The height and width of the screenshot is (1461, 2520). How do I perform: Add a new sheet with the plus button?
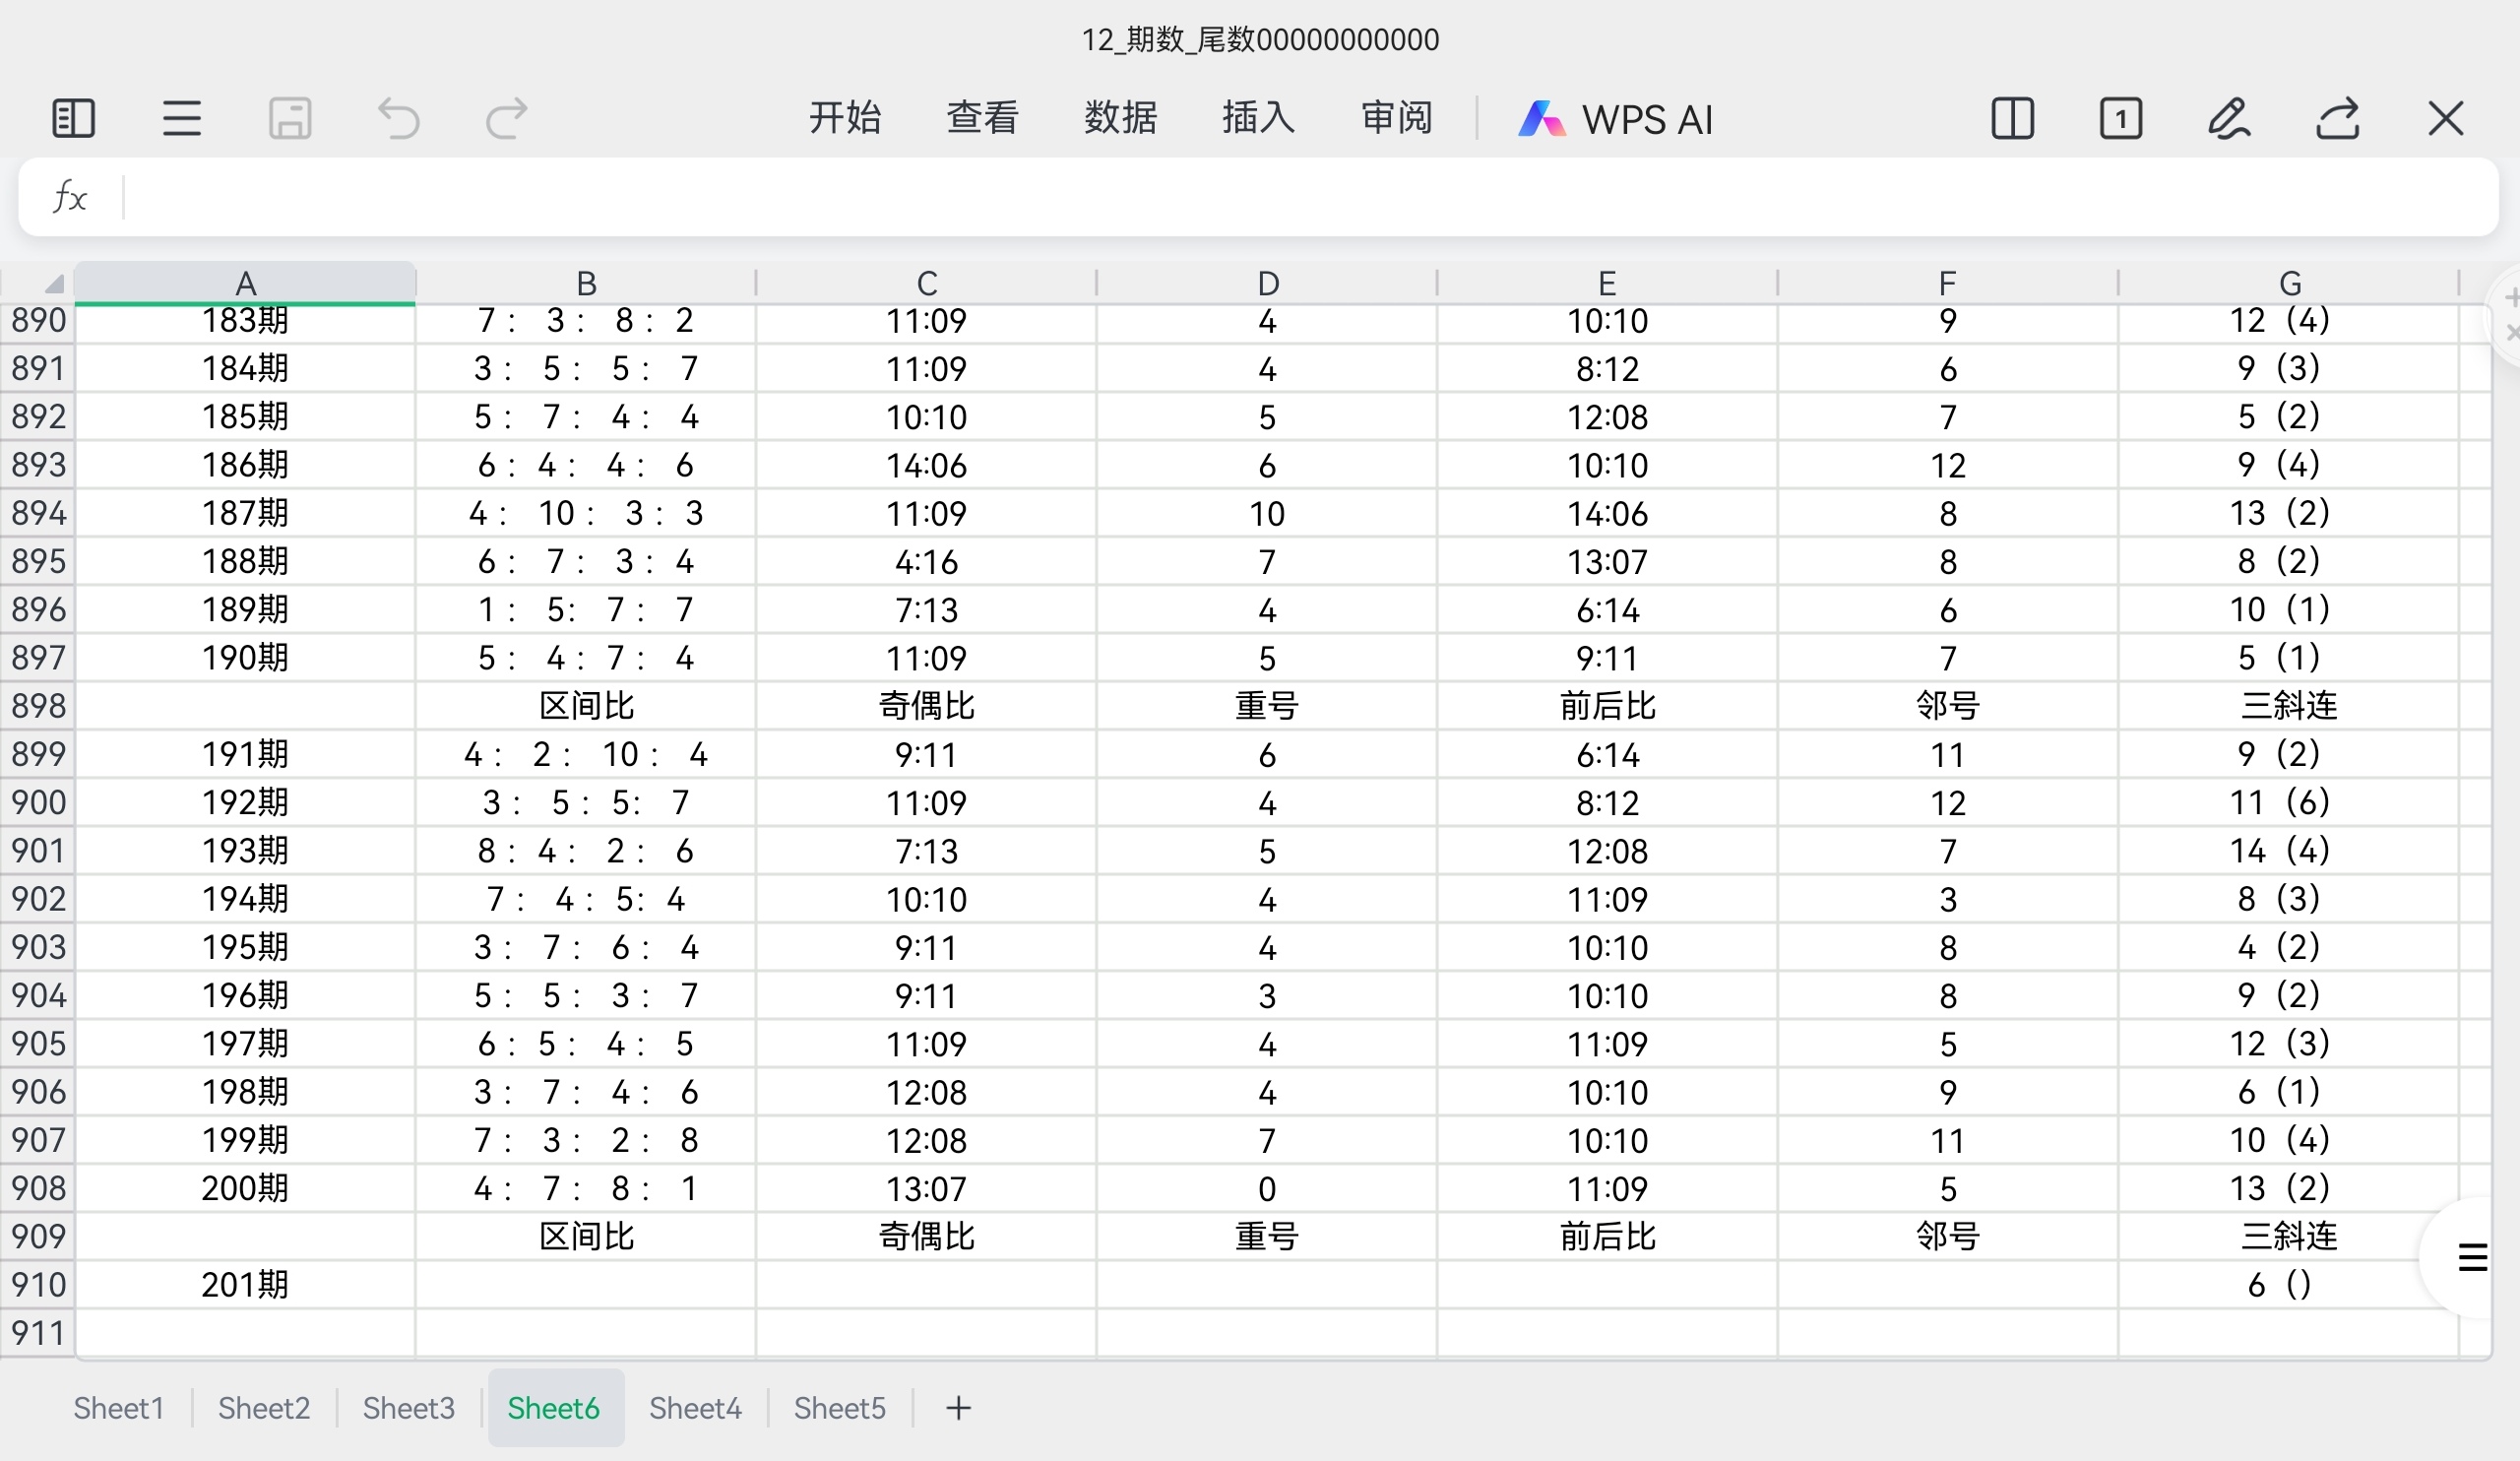(x=957, y=1407)
